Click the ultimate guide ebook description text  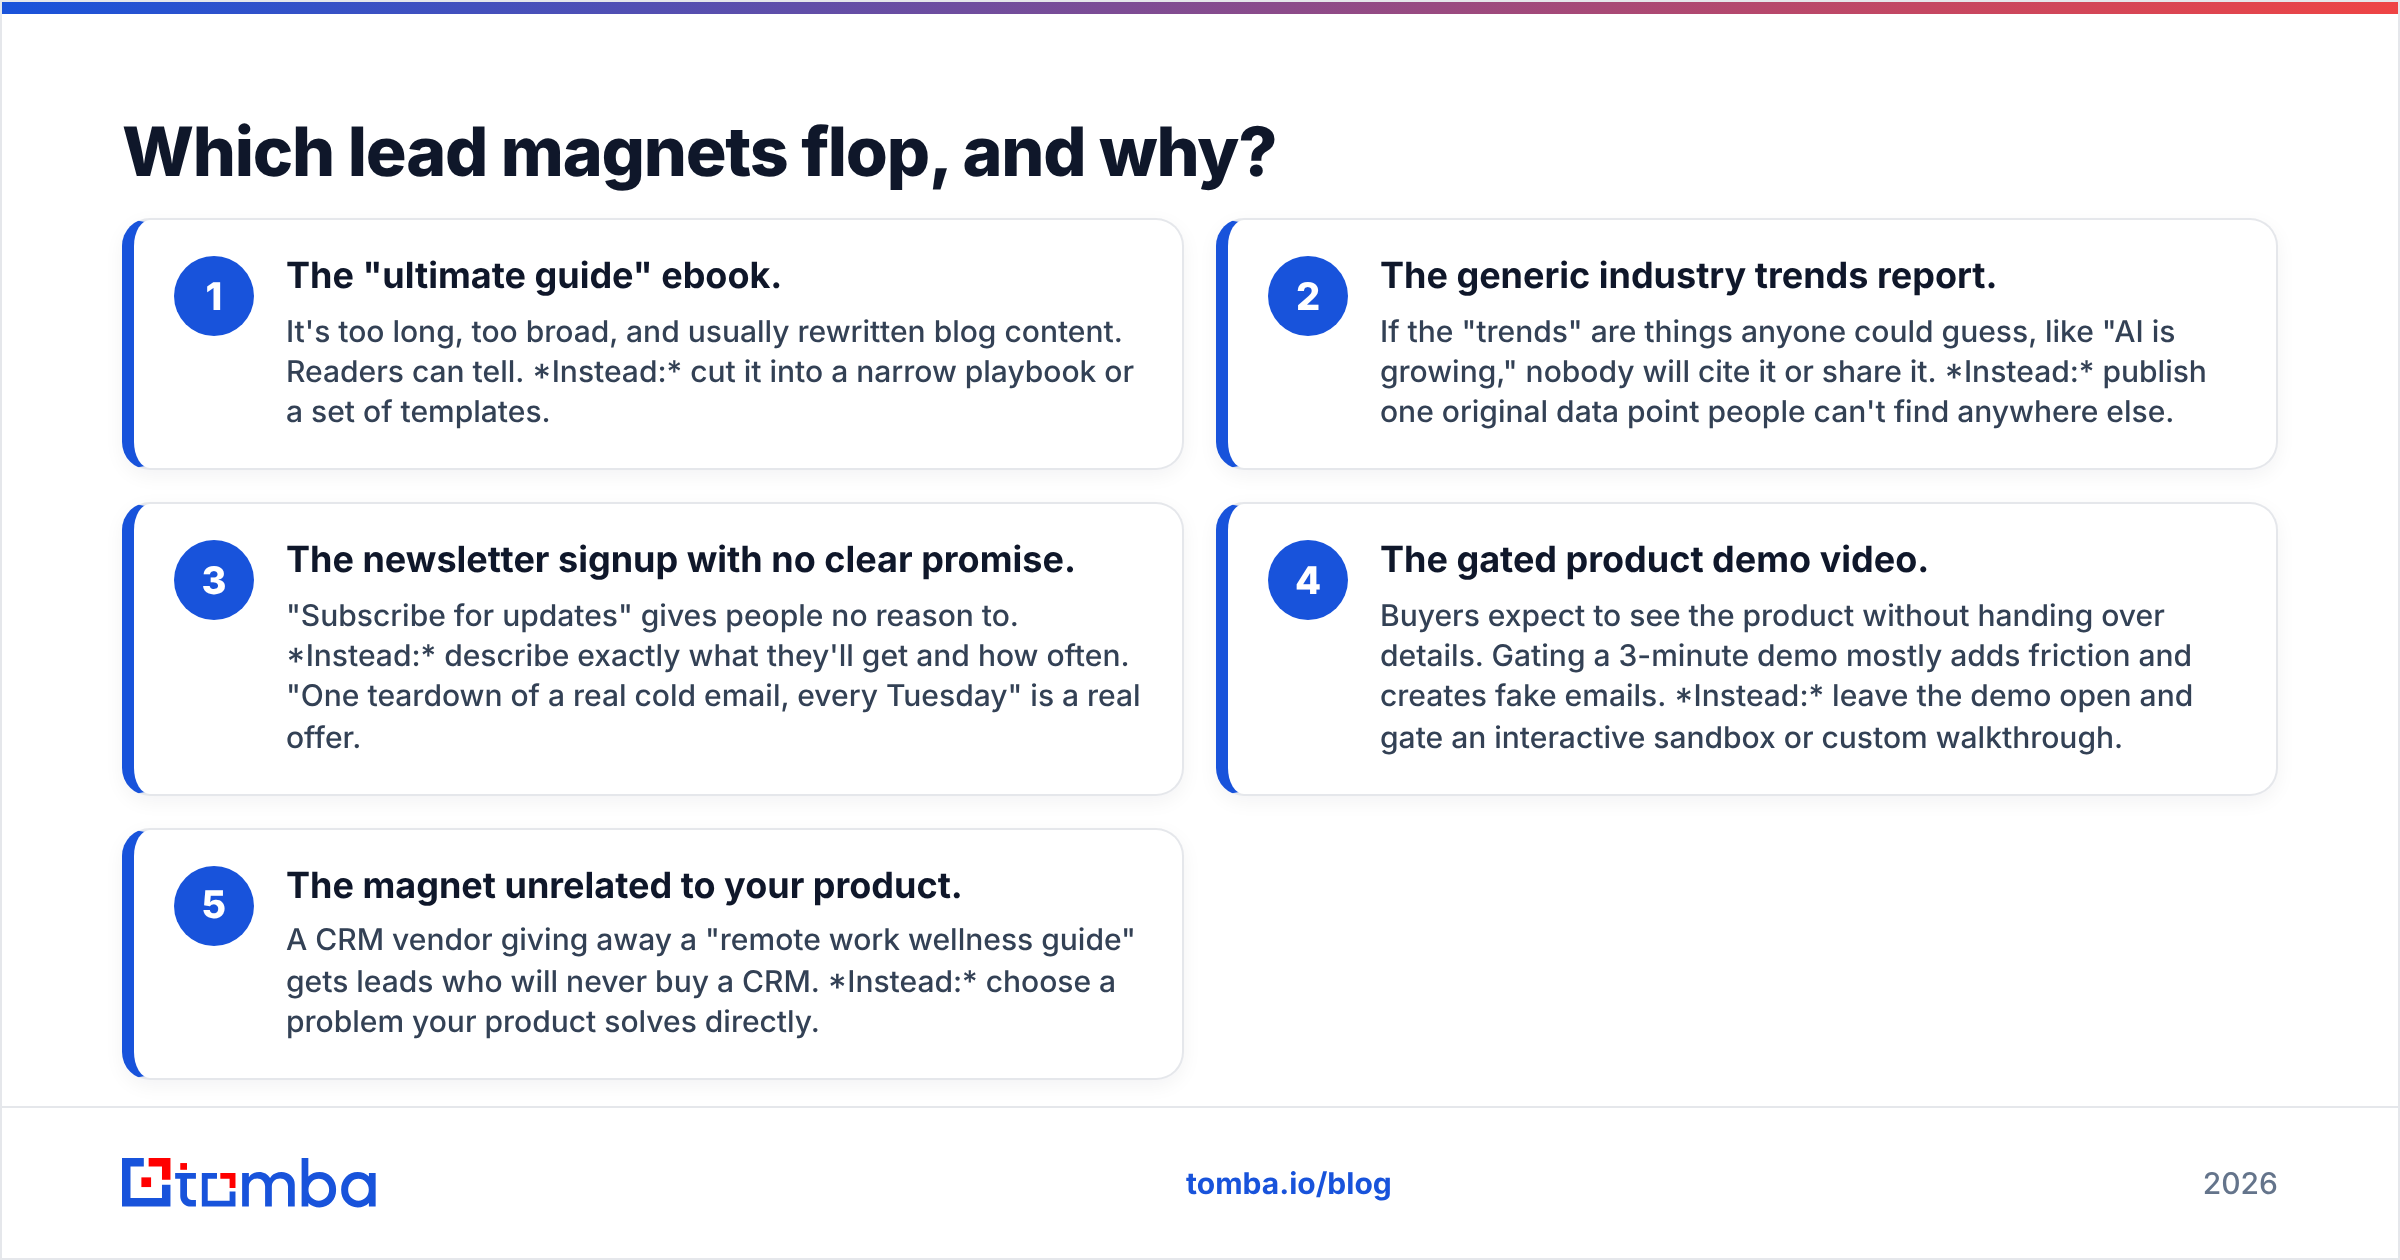tap(710, 372)
